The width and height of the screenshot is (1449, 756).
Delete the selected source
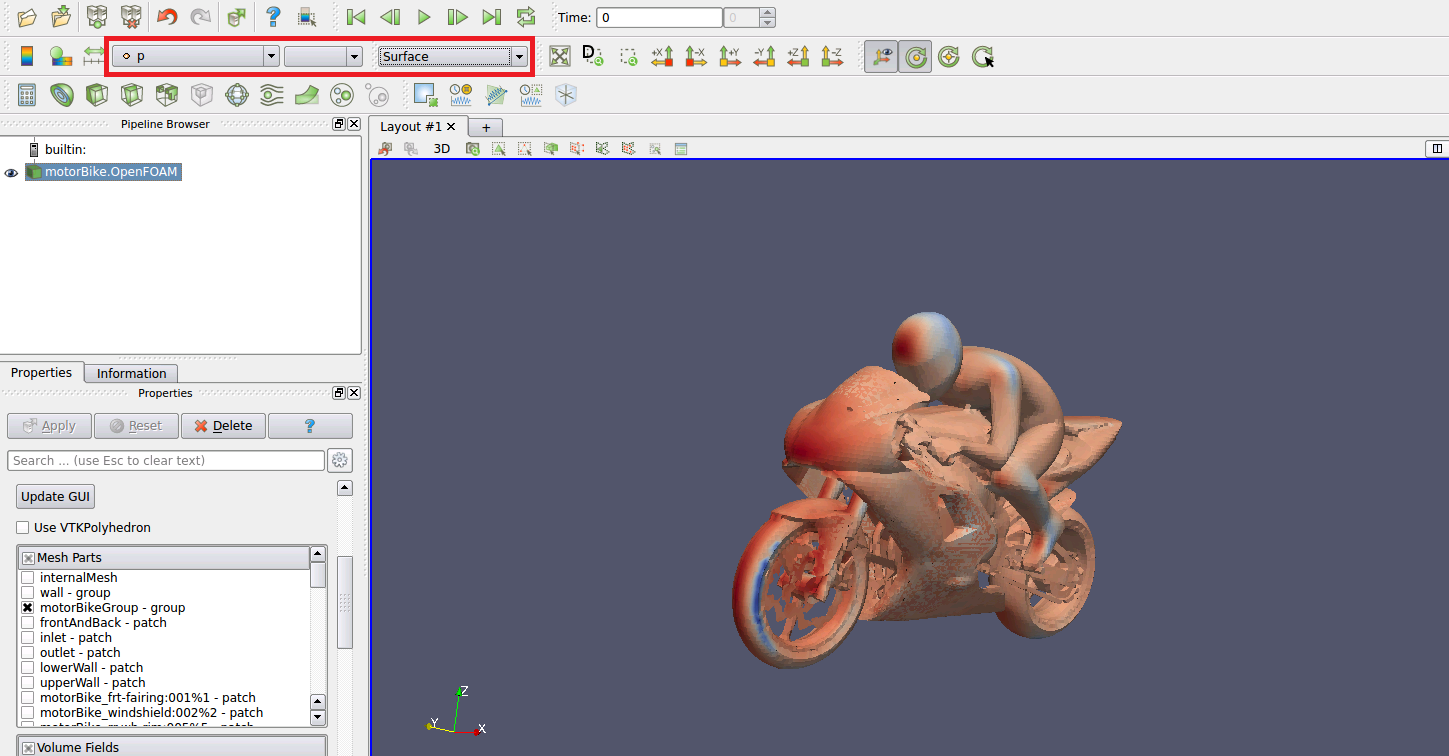tap(223, 426)
